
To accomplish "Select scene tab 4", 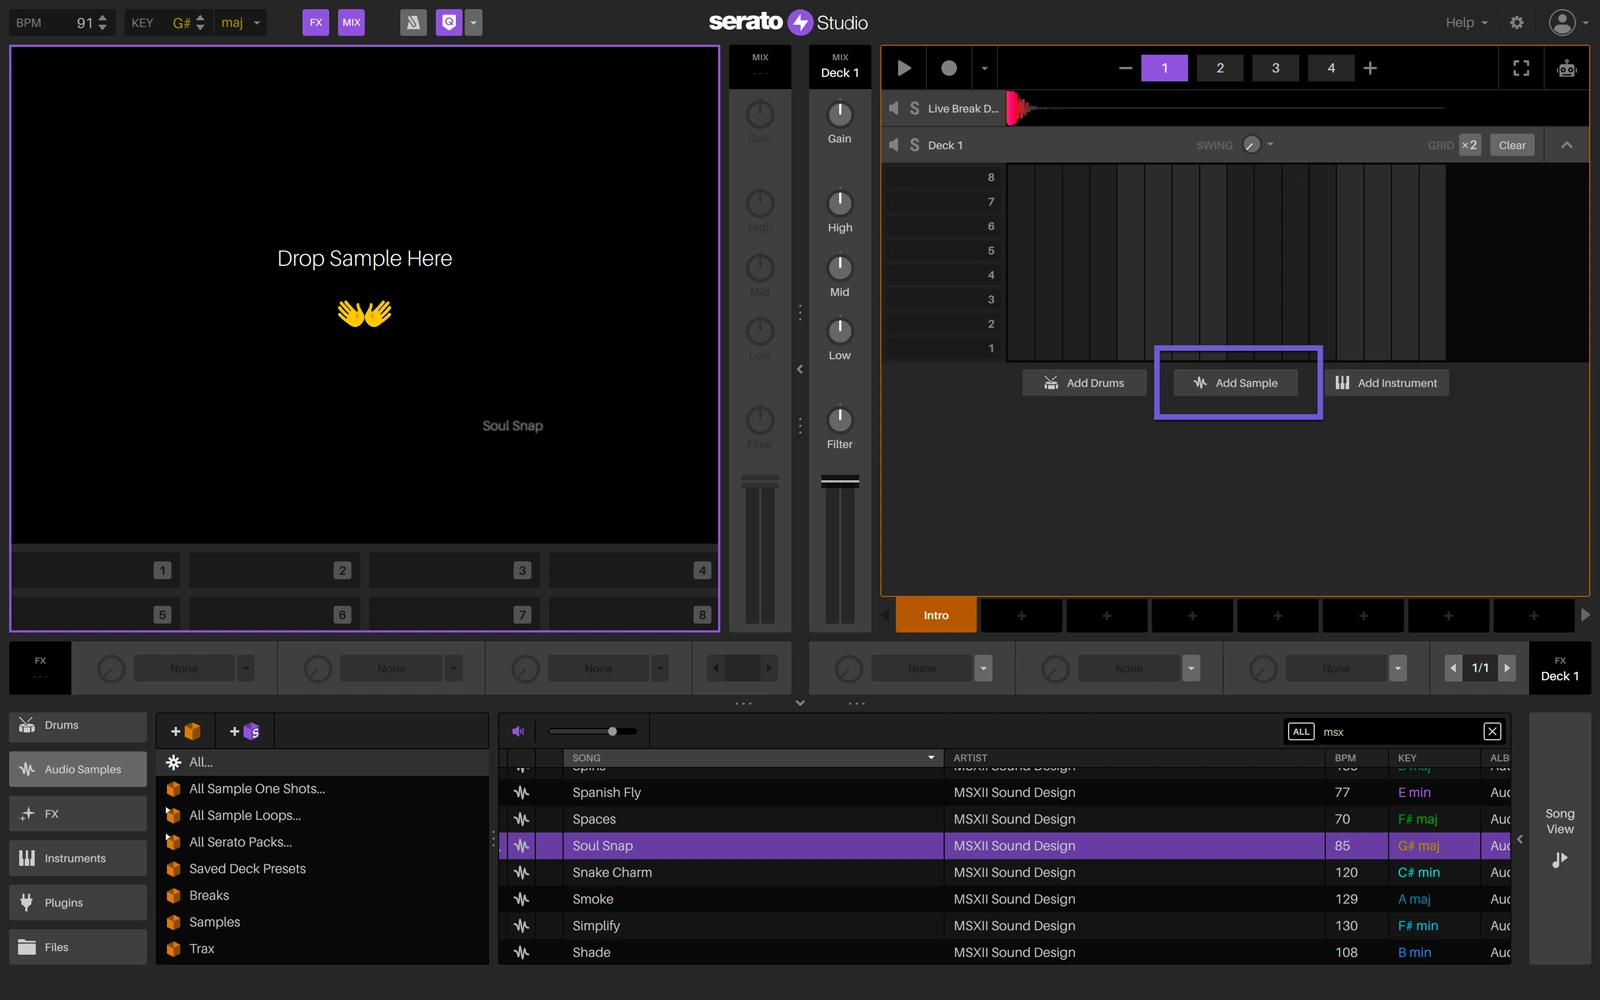I will (1331, 68).
